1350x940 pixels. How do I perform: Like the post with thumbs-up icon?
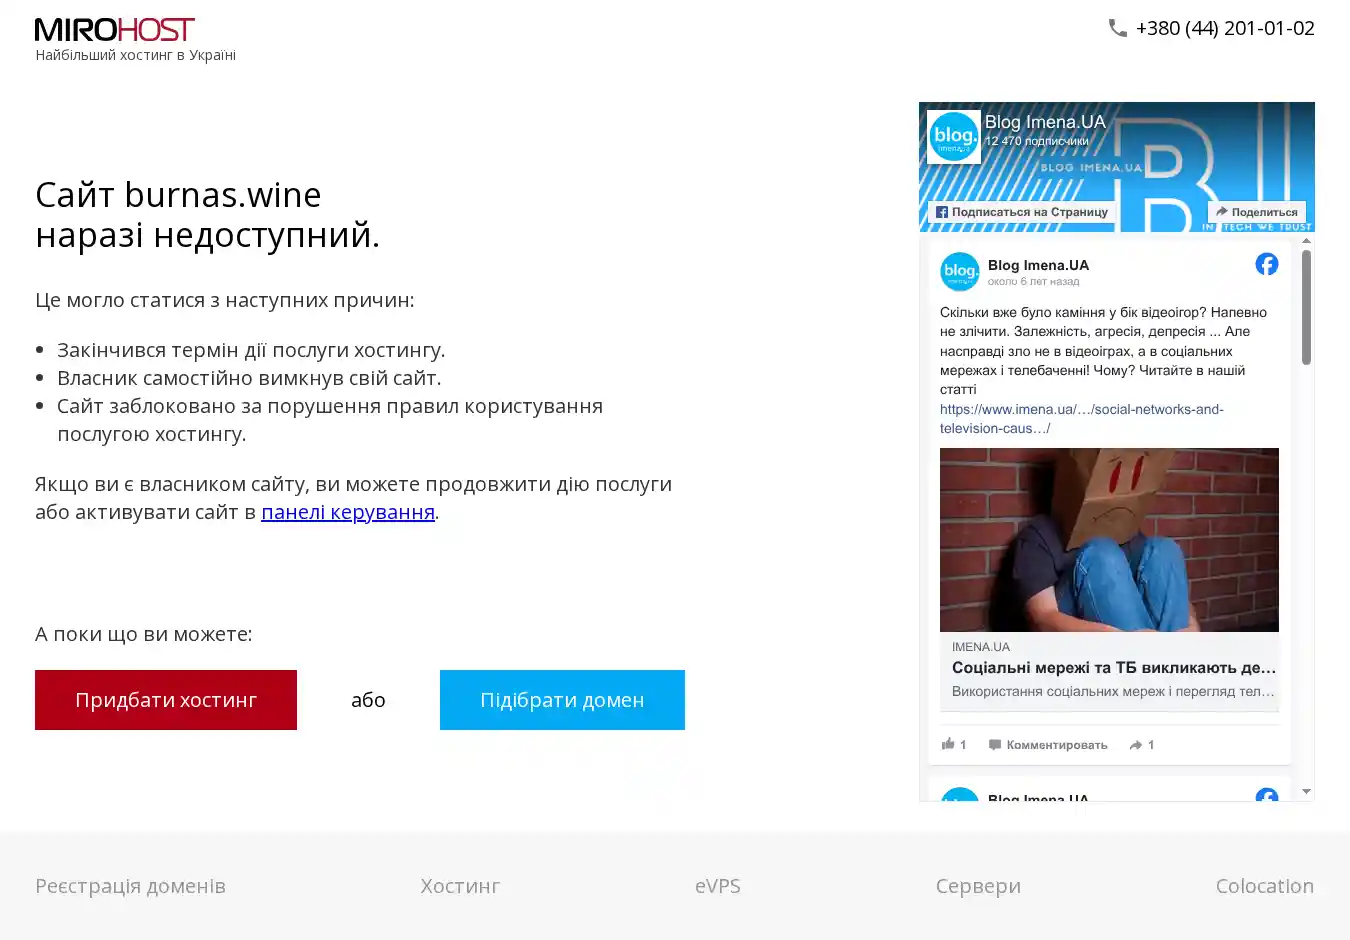coord(948,744)
